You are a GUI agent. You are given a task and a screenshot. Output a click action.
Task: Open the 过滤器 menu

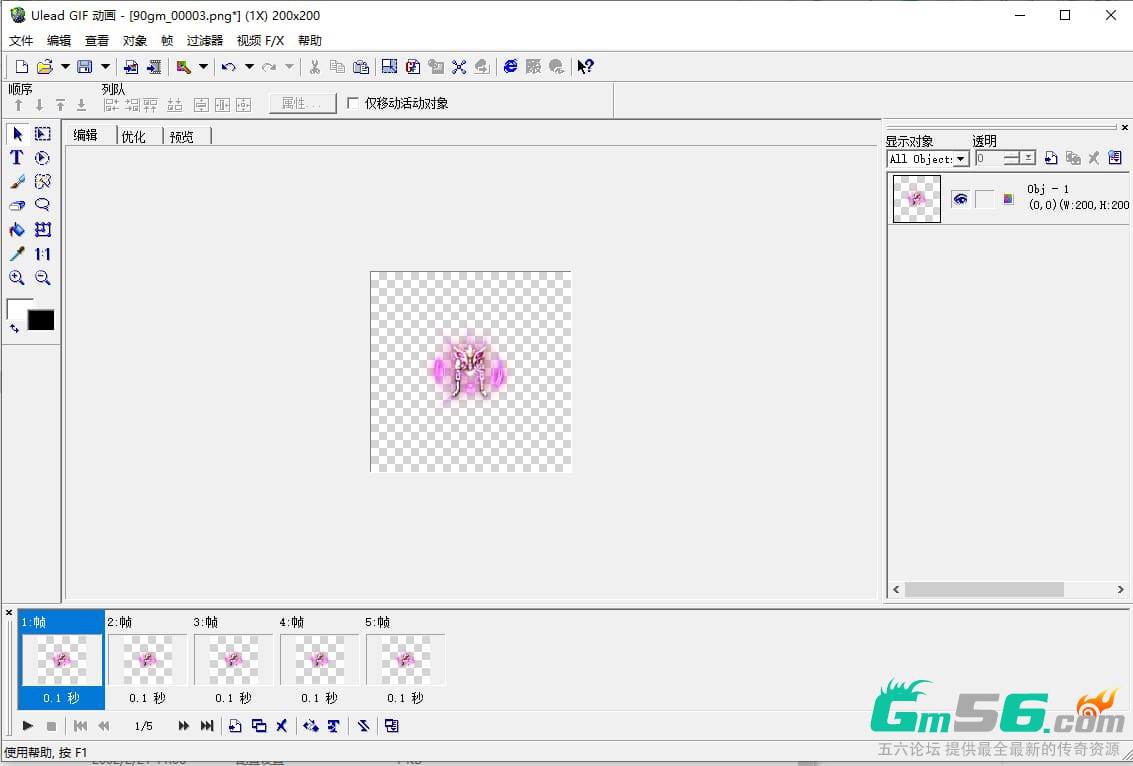click(205, 41)
